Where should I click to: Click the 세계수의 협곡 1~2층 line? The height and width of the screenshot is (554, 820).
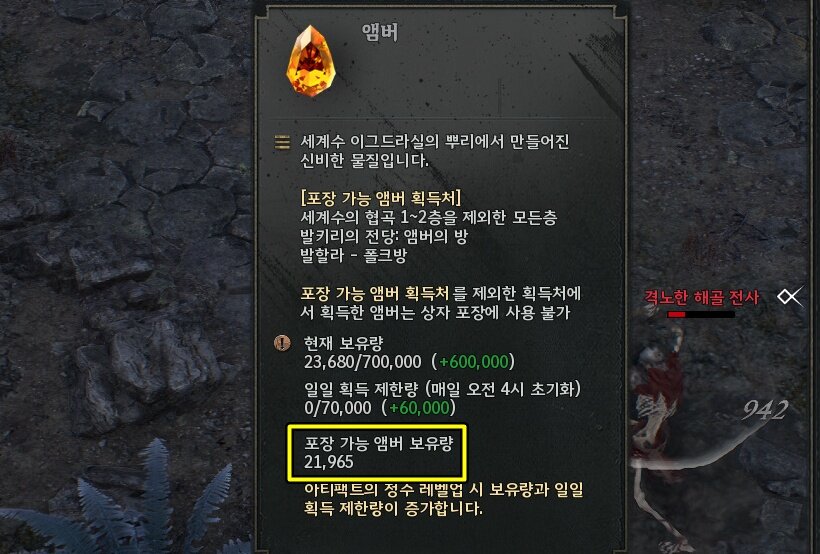[429, 218]
